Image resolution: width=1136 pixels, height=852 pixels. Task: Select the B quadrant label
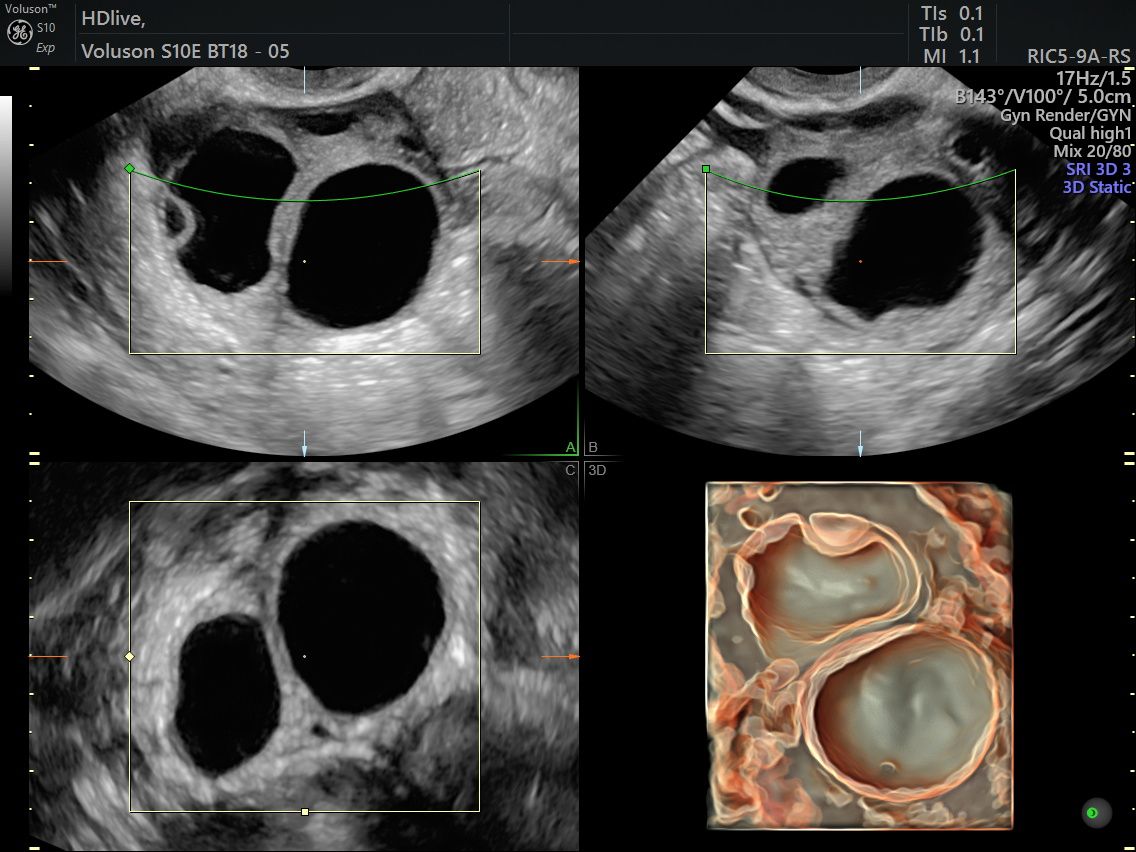coord(593,447)
